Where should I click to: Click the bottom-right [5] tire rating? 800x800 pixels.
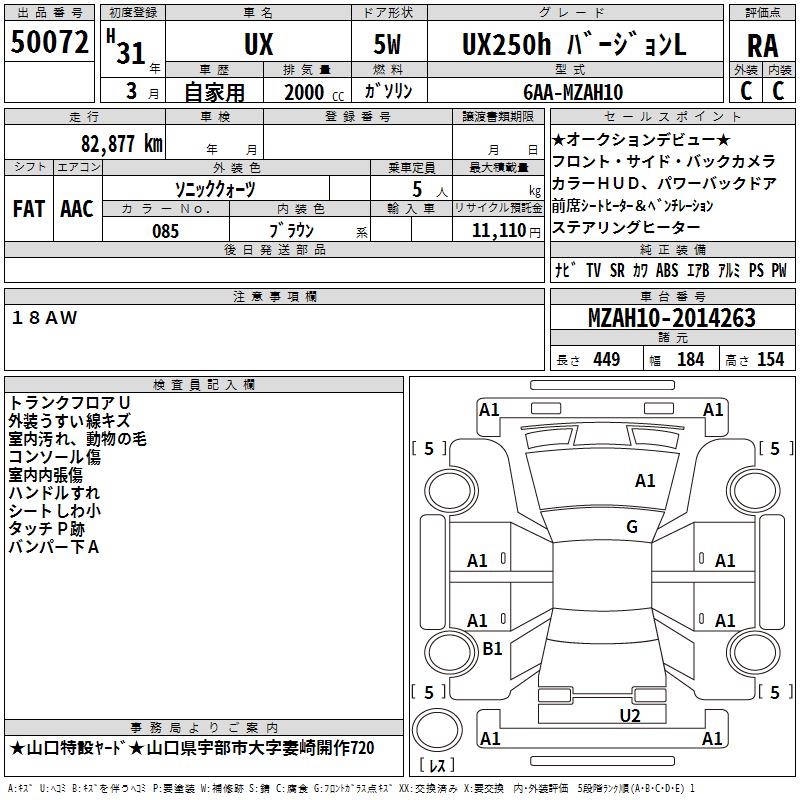[x=775, y=692]
